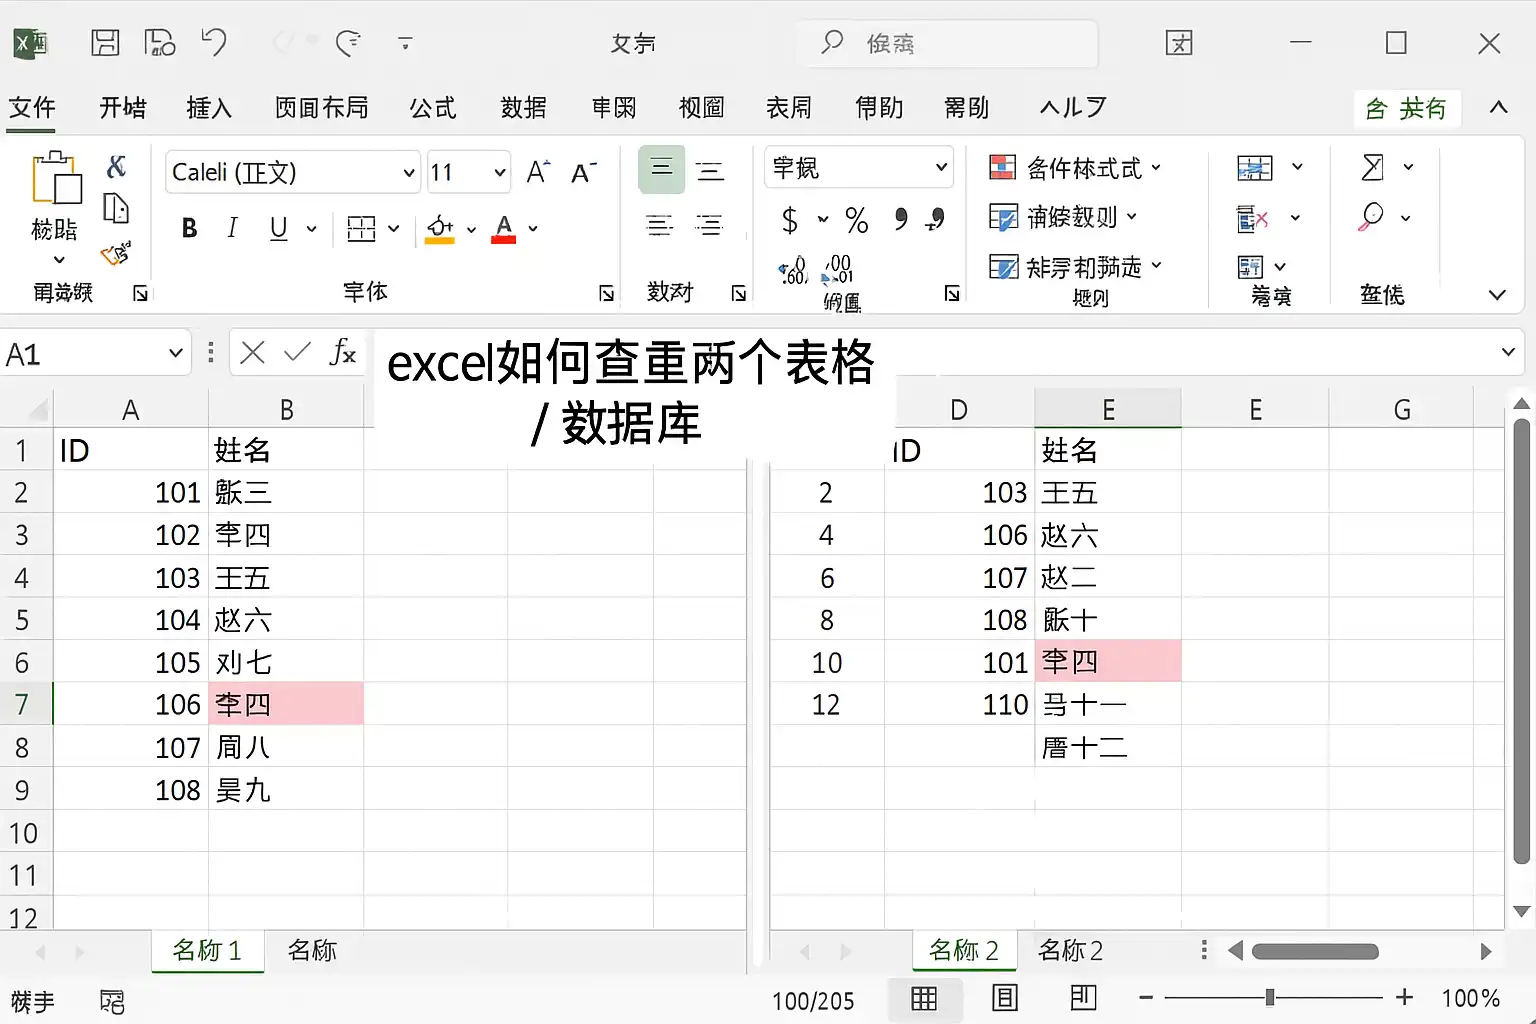1536x1024 pixels.
Task: Switch to the 页面布局 ribbon tab
Action: click(x=322, y=107)
